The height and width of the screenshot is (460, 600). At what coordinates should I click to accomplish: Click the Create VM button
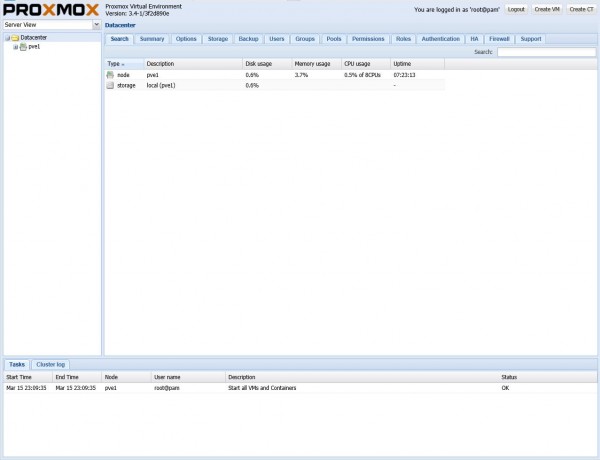[547, 9]
